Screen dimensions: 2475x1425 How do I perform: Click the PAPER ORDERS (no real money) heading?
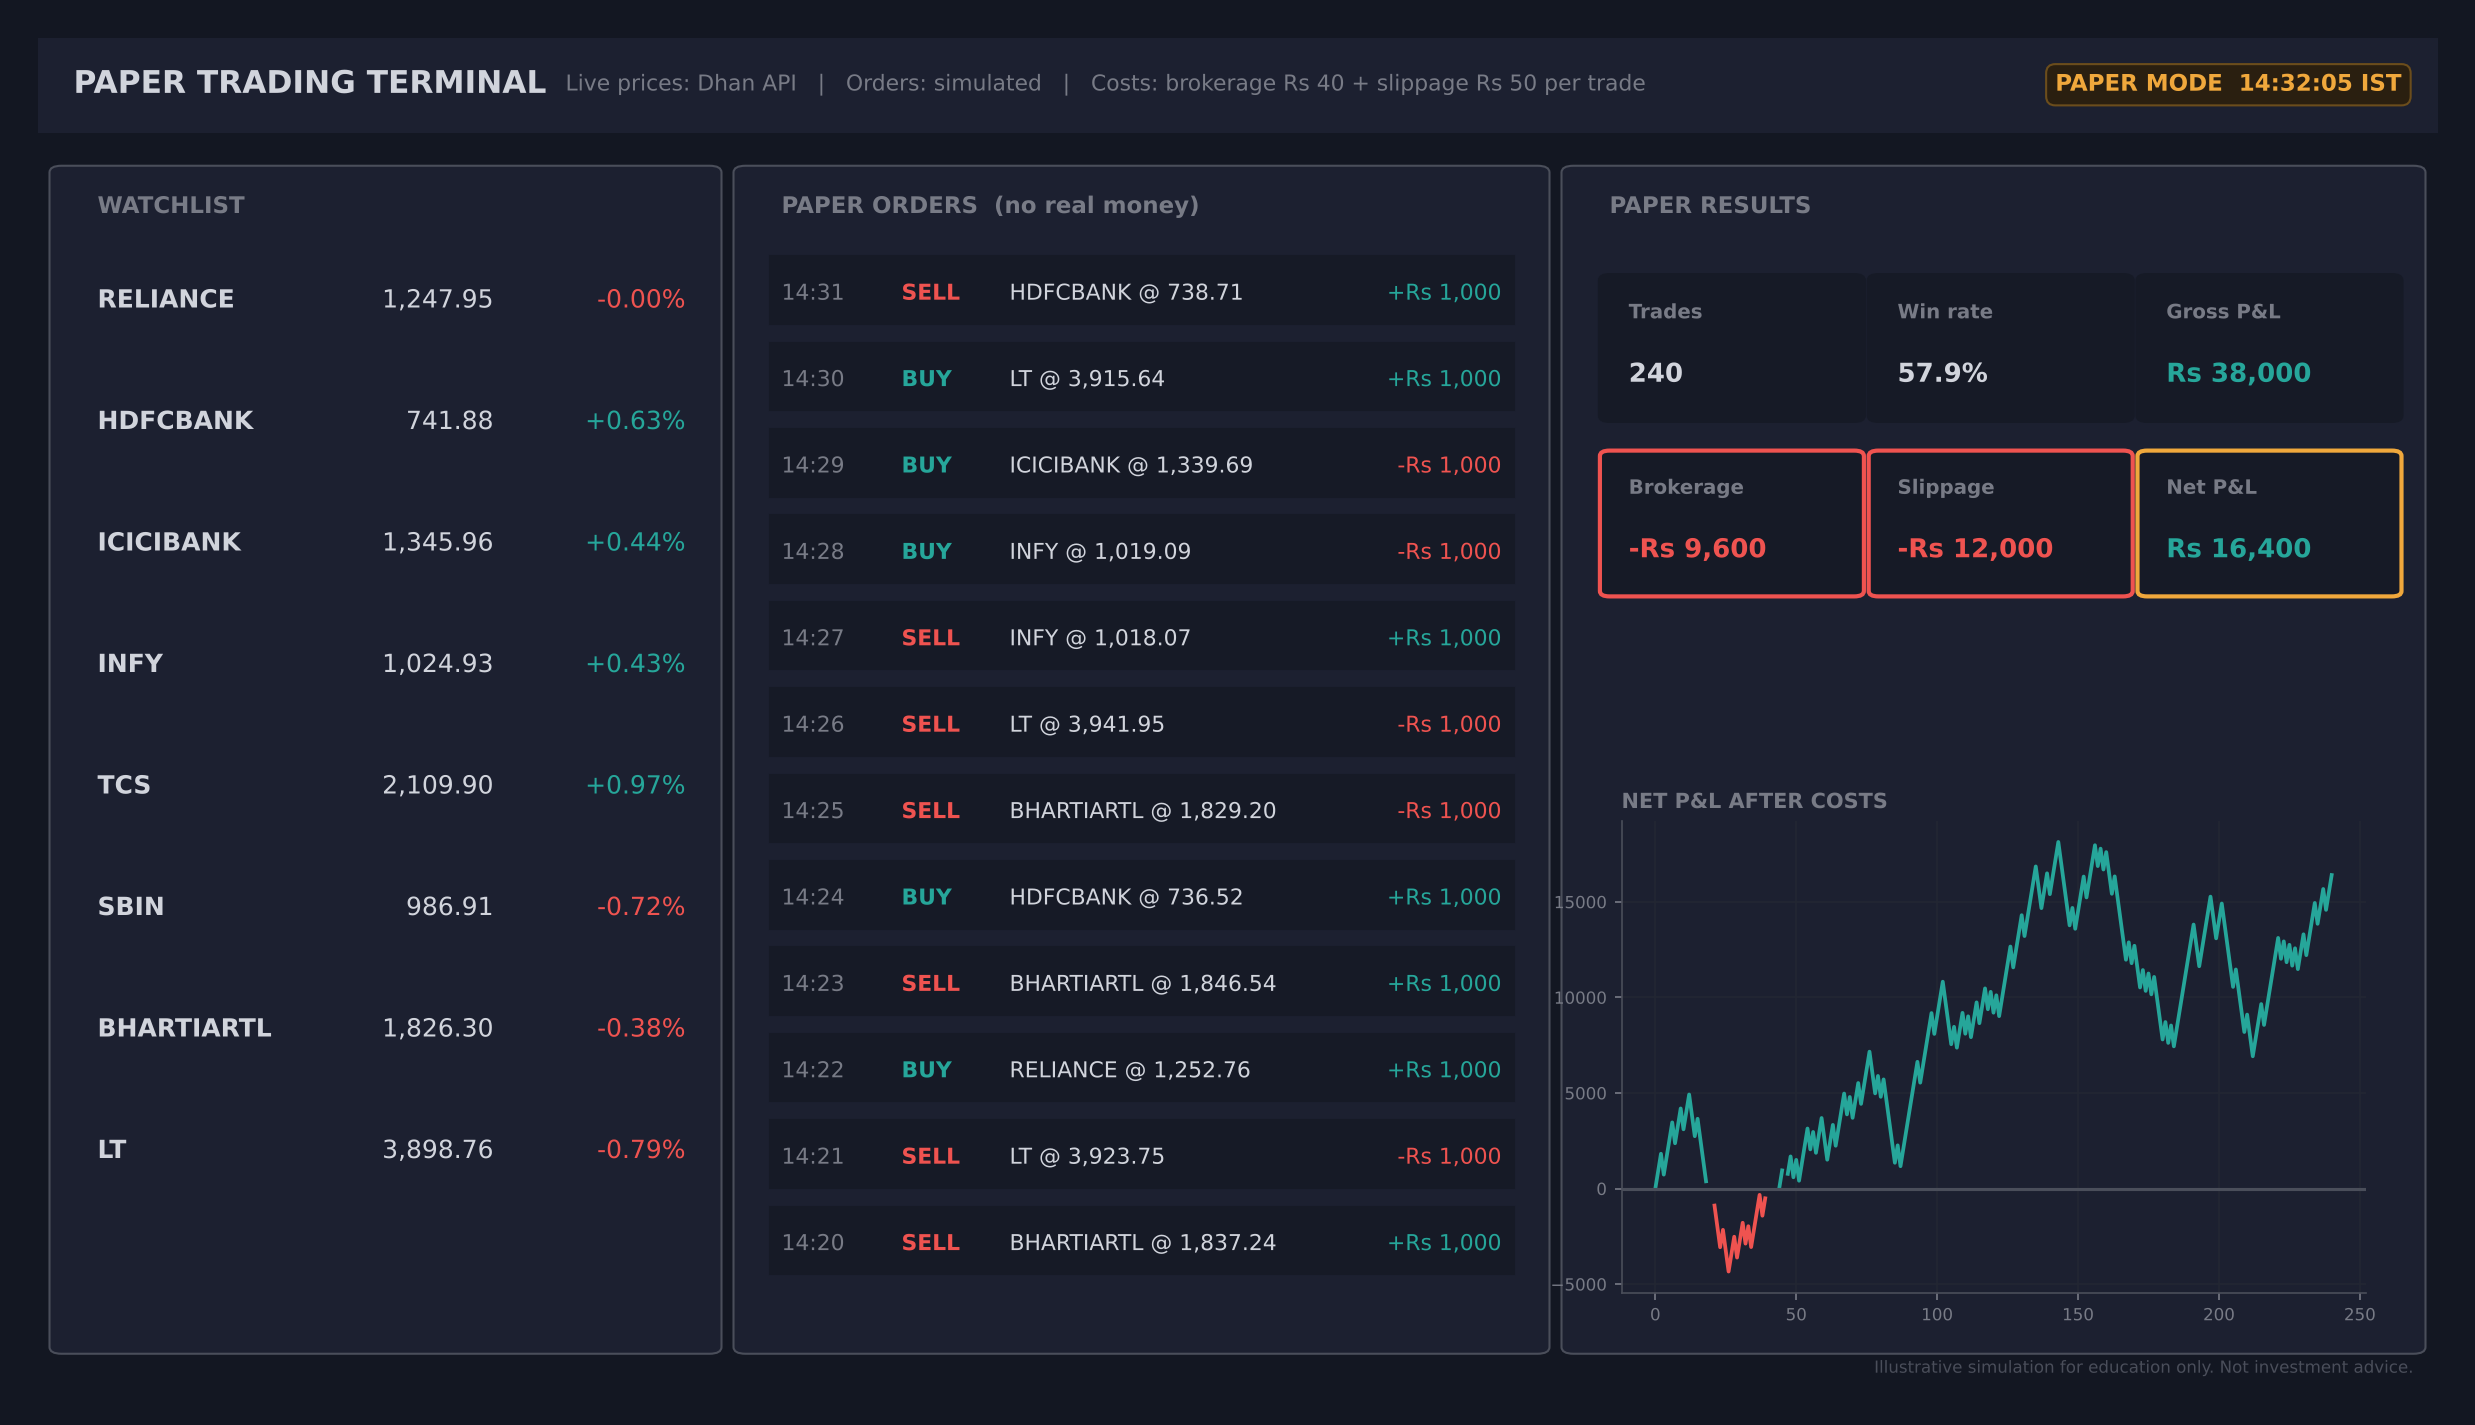pos(990,205)
